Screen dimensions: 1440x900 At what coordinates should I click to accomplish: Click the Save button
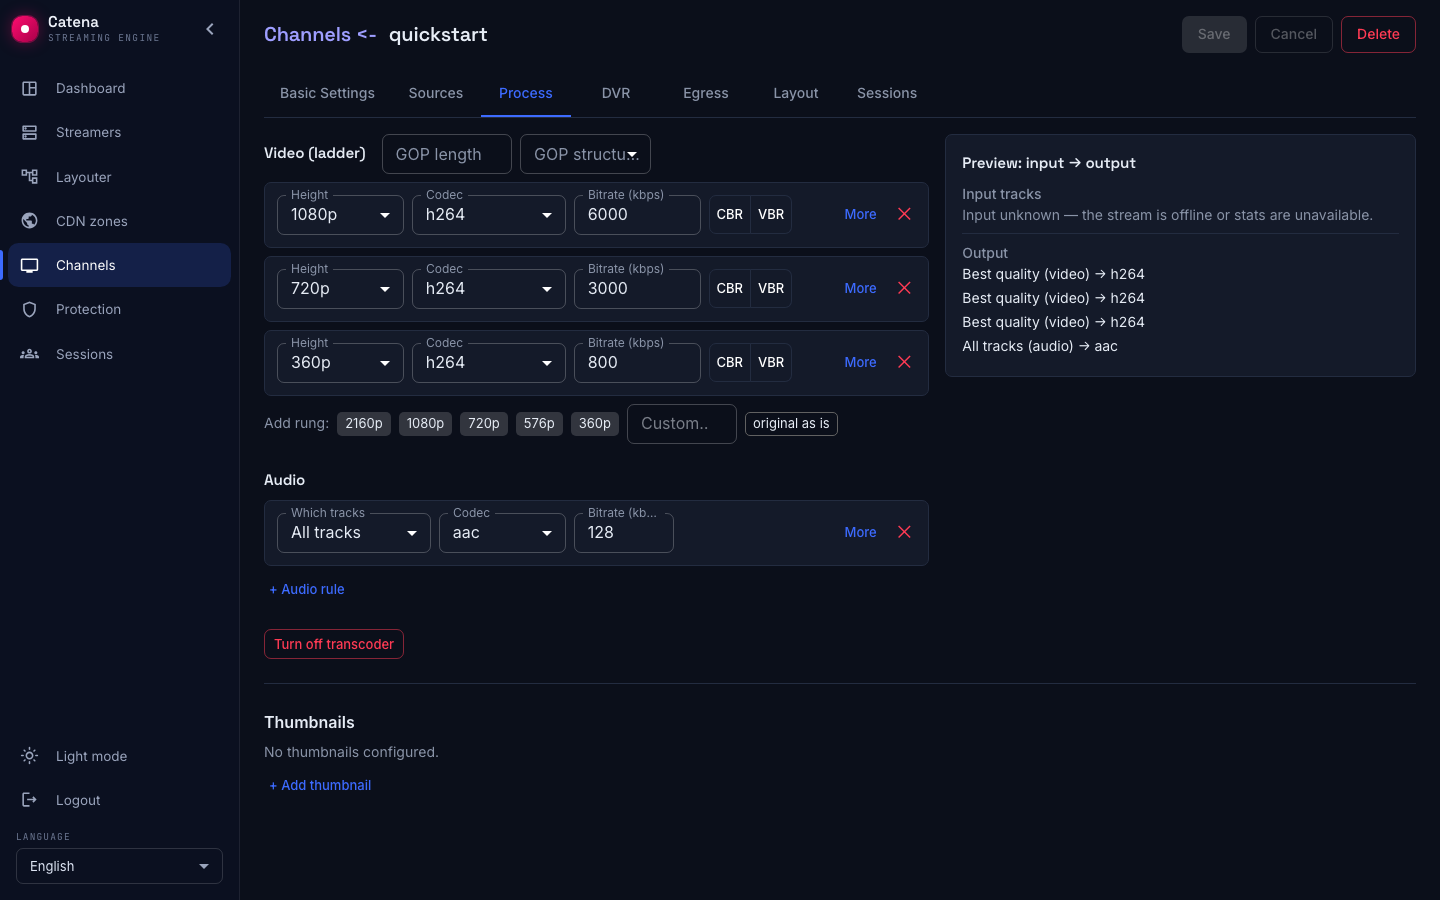click(1214, 34)
